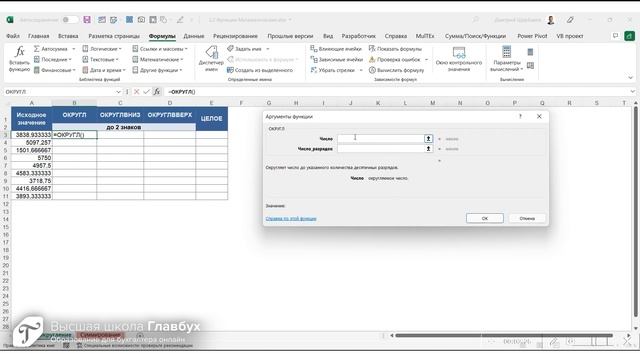Click the Число input field

(381, 139)
